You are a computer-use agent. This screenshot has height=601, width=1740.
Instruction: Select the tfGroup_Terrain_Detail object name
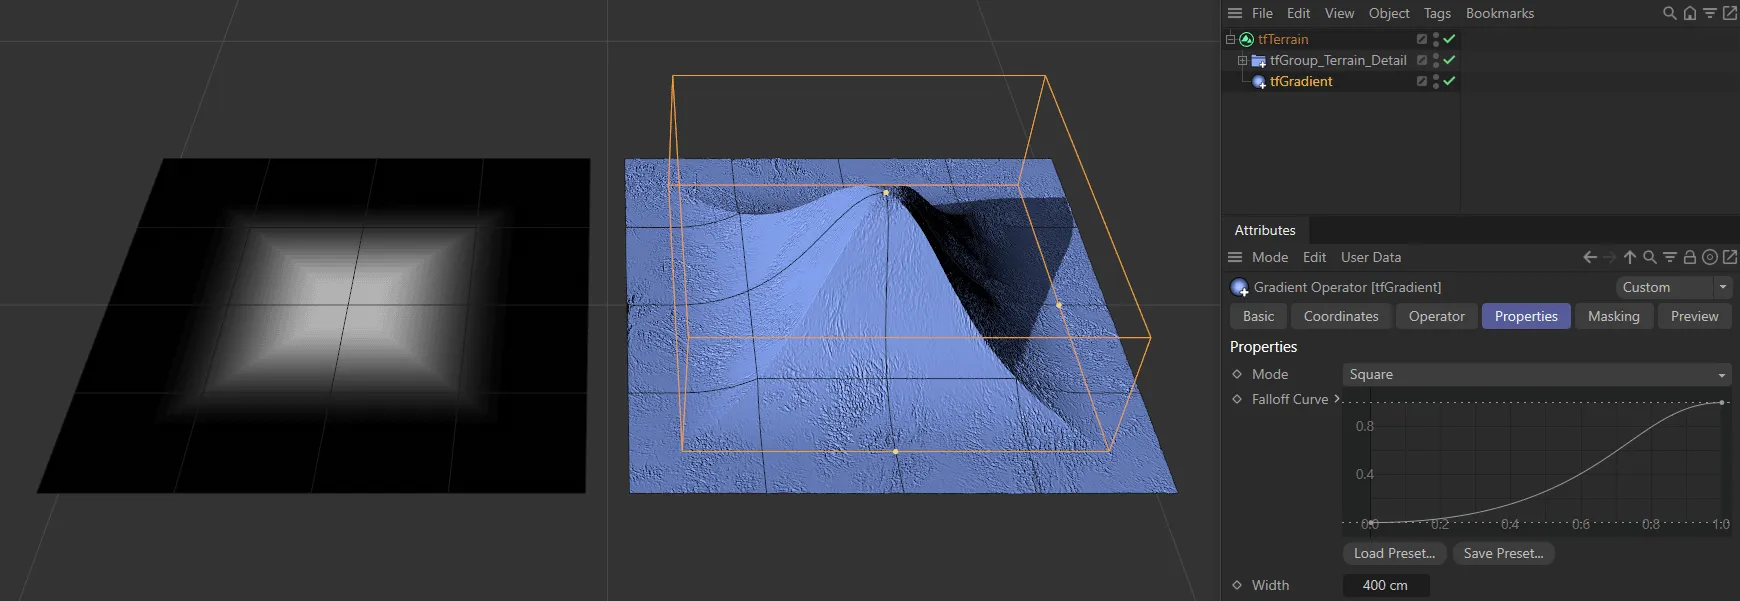1338,60
